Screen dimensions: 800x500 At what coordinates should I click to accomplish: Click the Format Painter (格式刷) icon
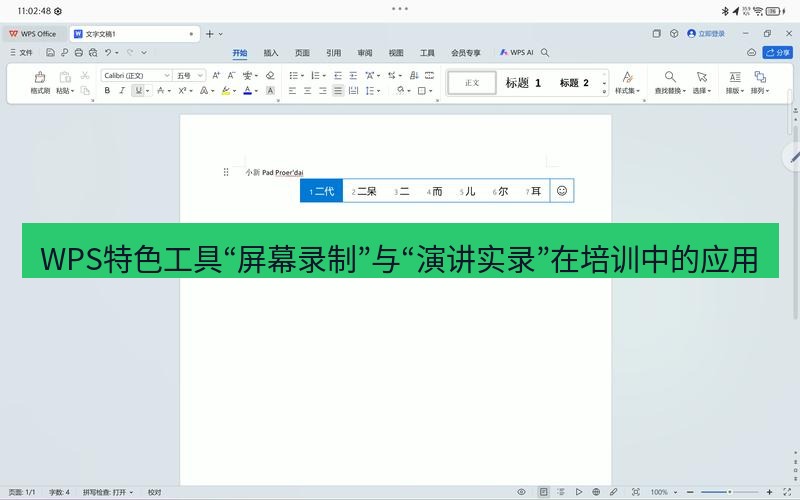pos(40,77)
